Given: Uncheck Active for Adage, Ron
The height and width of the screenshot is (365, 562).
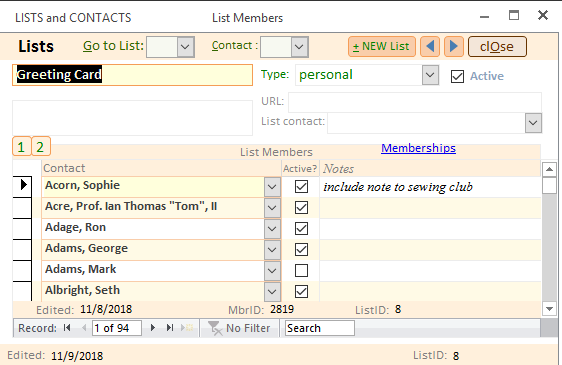Looking at the screenshot, I should click(x=301, y=228).
